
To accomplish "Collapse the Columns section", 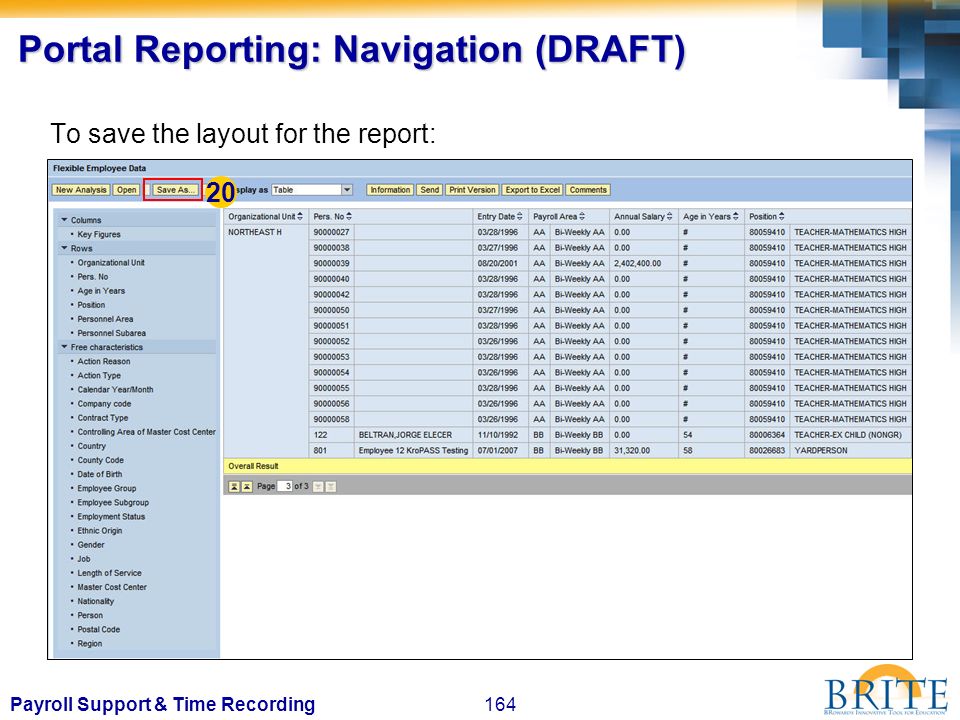I will (x=64, y=220).
